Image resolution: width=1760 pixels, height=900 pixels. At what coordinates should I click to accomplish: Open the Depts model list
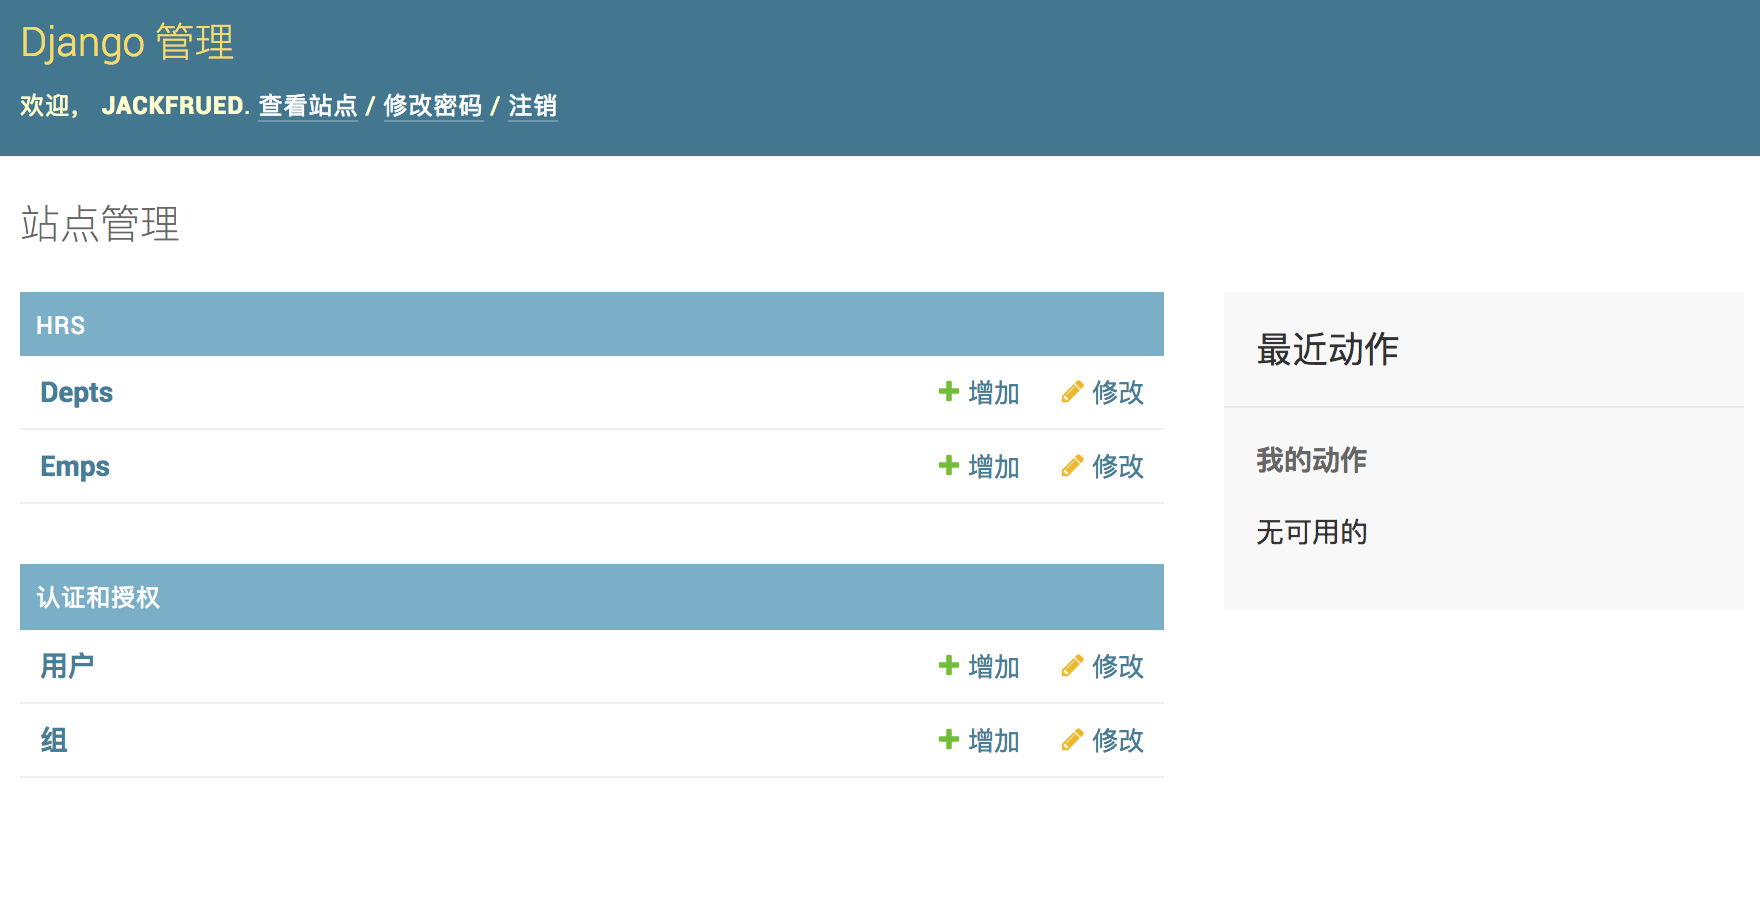[x=76, y=392]
